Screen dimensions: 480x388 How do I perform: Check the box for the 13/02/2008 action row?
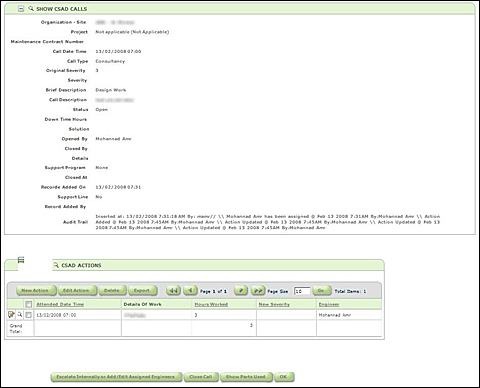click(x=29, y=315)
